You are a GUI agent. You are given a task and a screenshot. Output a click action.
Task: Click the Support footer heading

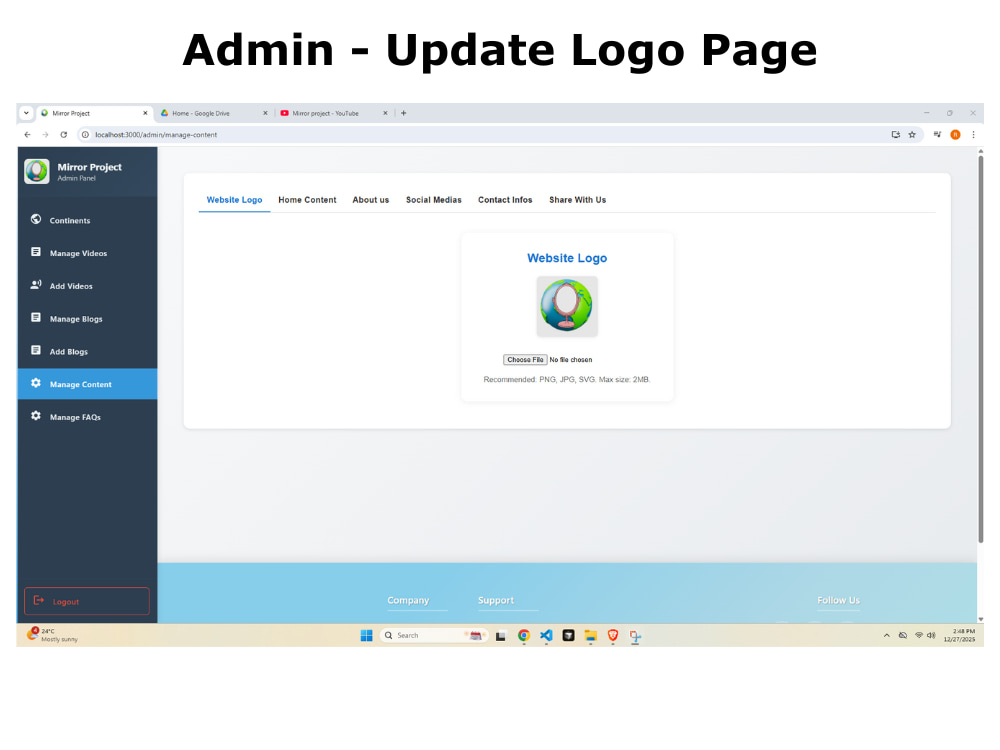pos(496,600)
